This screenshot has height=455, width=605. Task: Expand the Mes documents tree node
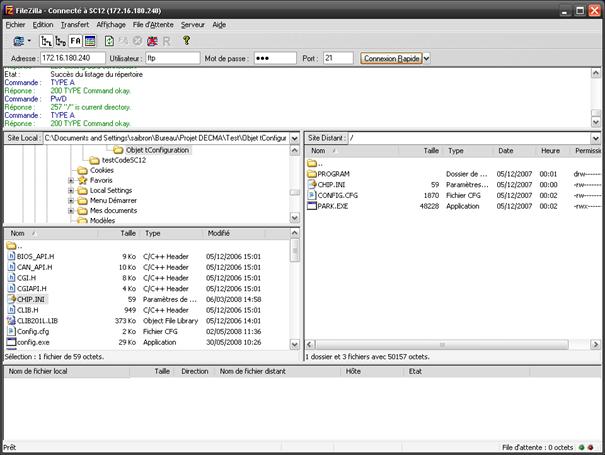(71, 210)
